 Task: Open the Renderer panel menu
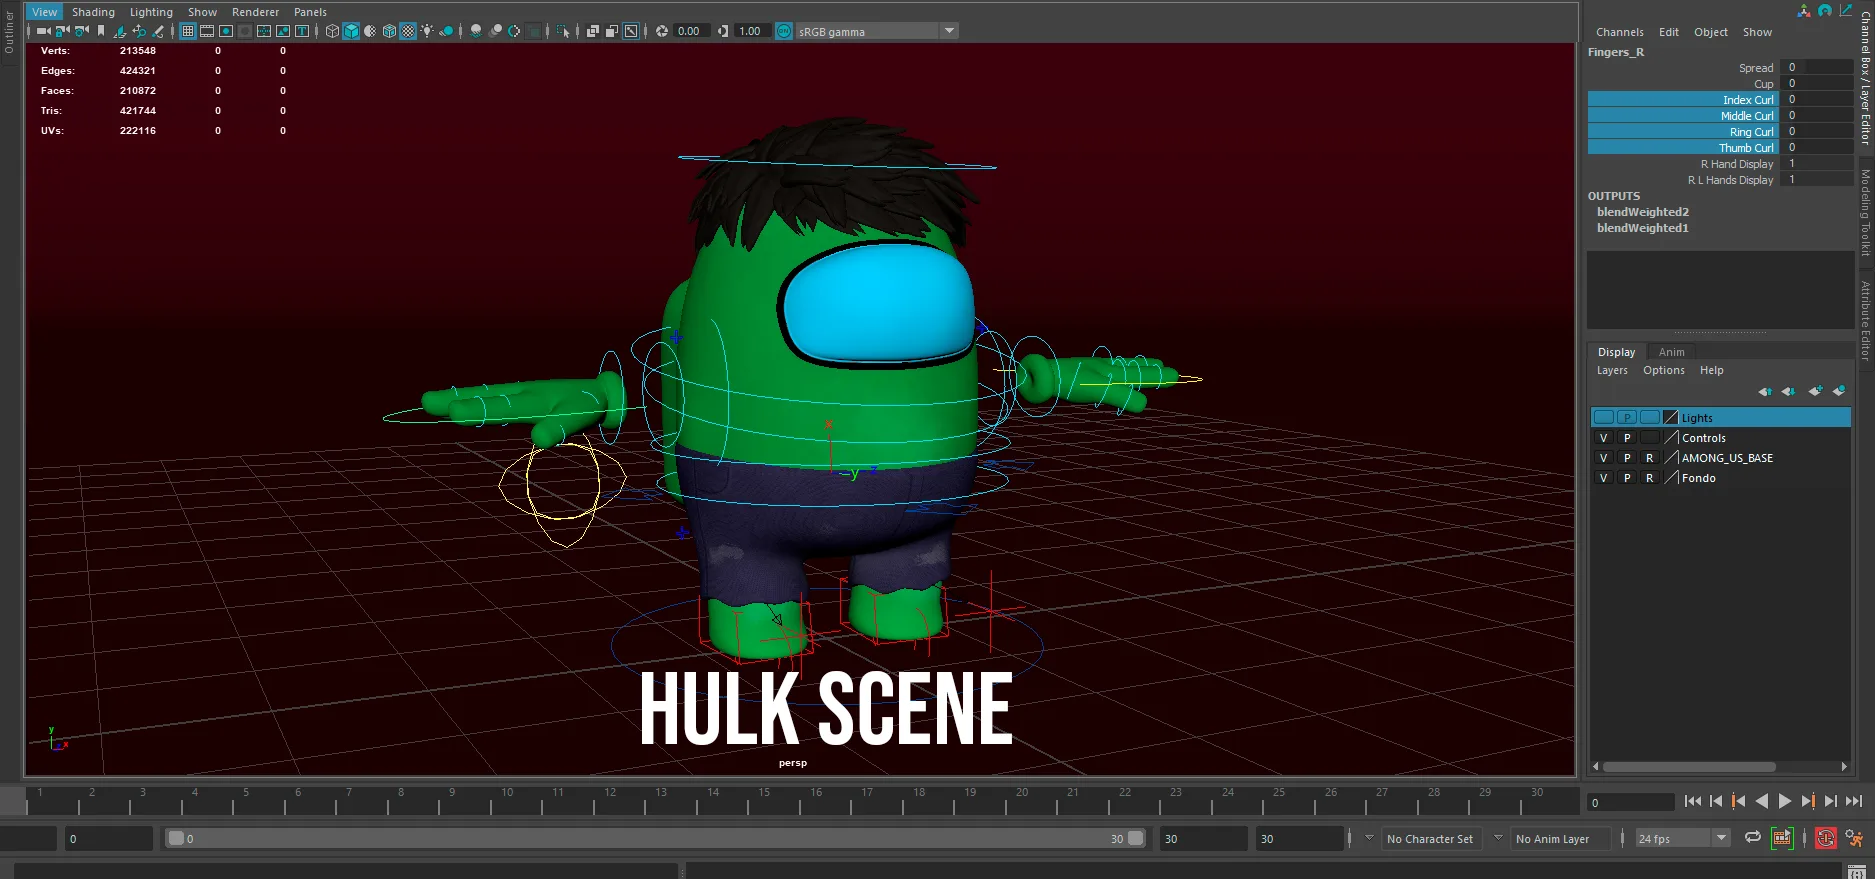coord(255,12)
